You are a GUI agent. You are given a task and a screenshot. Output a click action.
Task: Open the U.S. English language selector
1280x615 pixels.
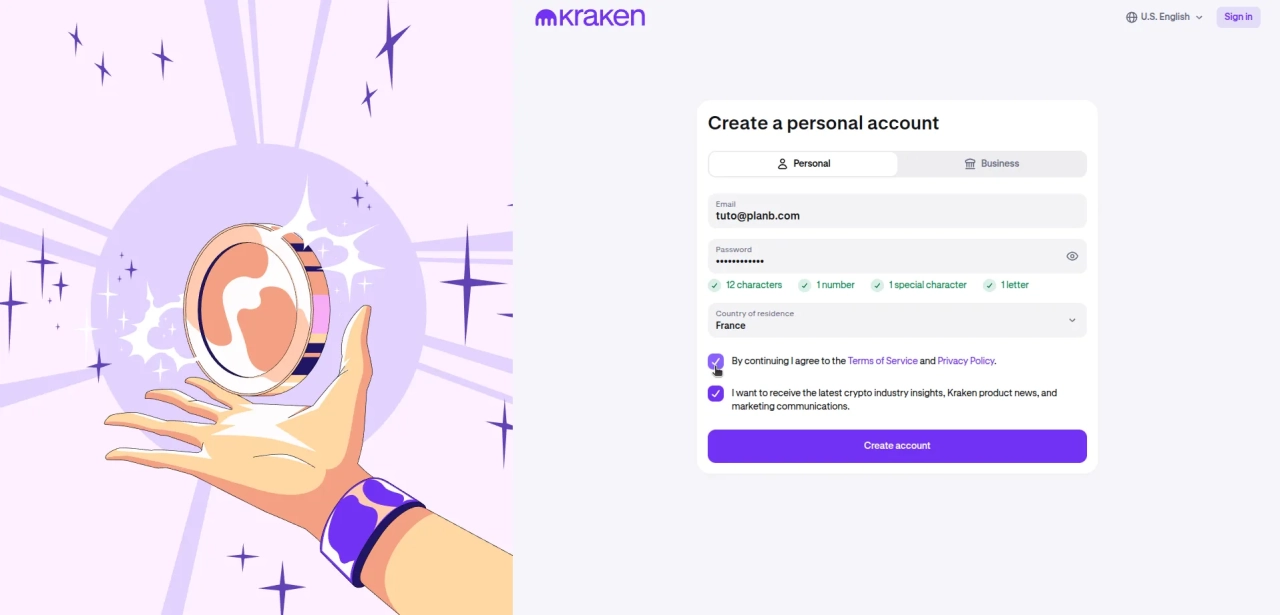pyautogui.click(x=1164, y=17)
